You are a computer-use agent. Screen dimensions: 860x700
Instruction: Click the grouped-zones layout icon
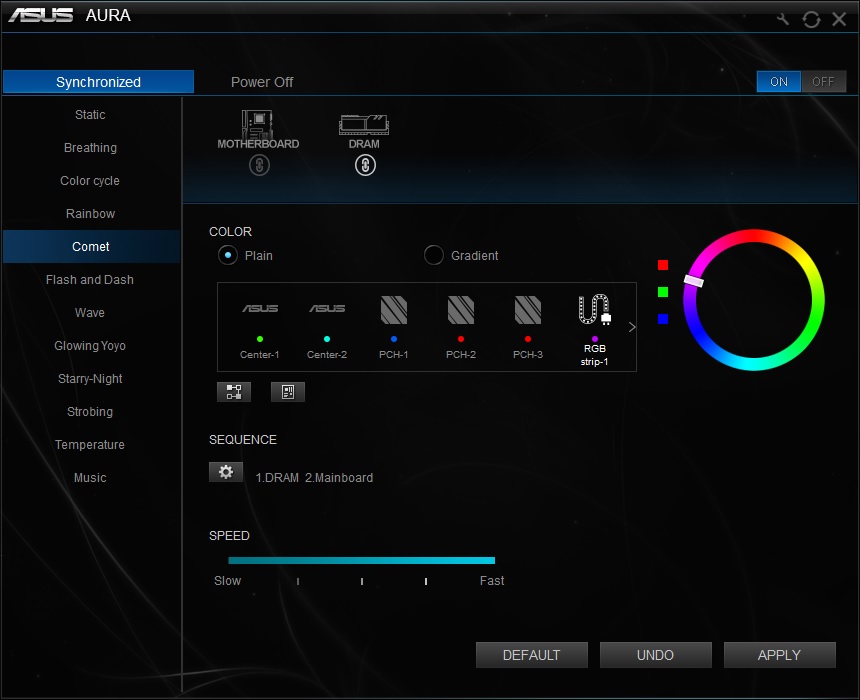pos(234,392)
